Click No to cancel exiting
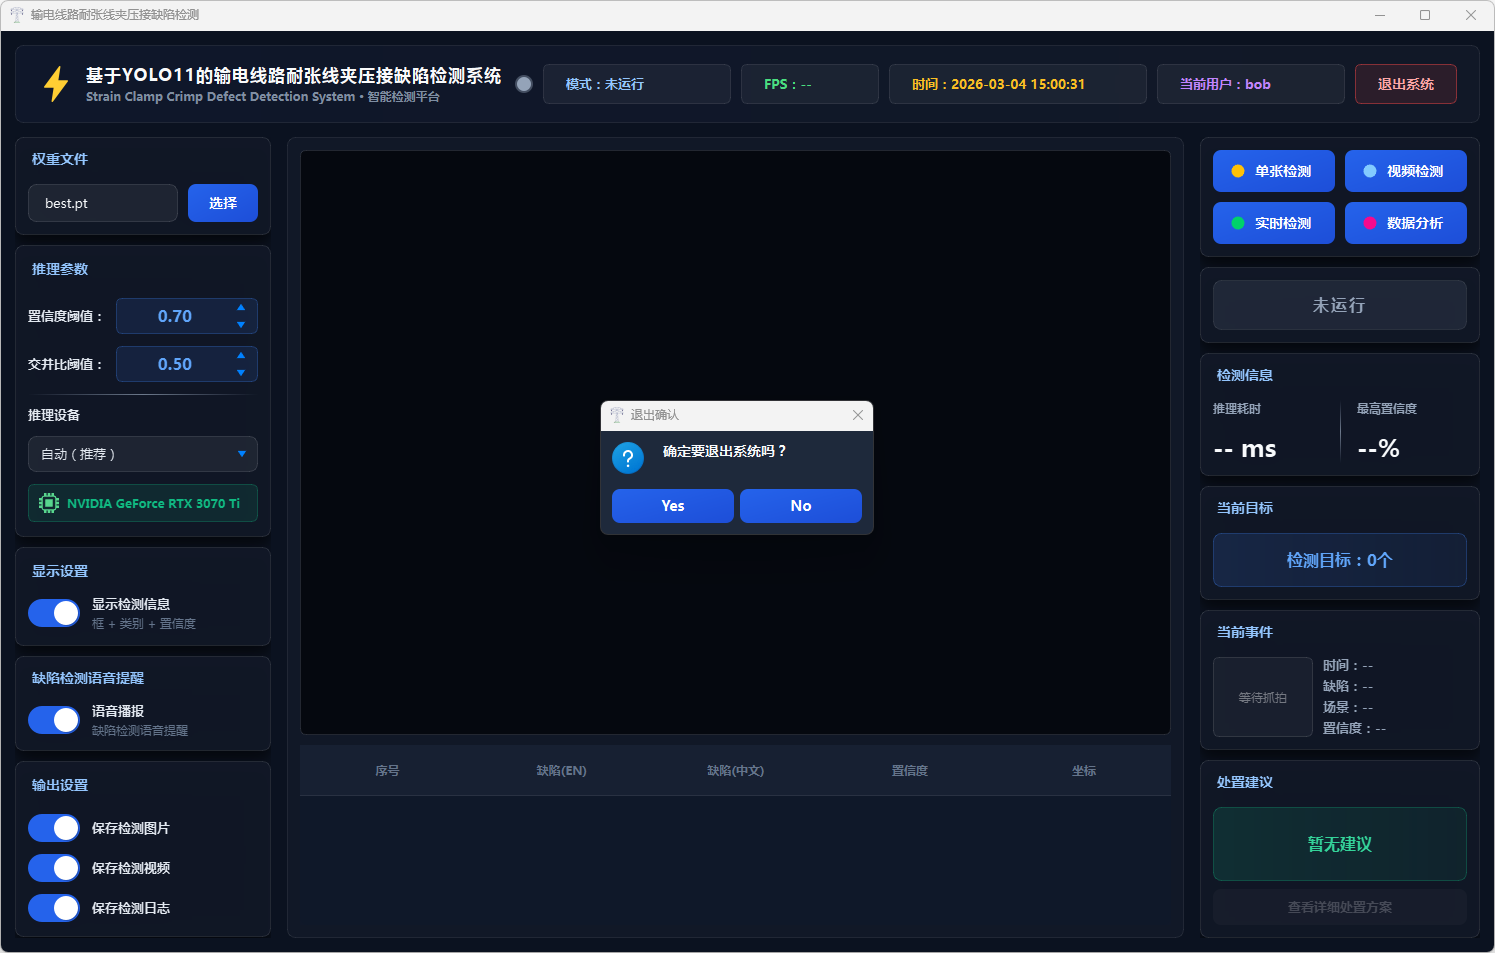 click(x=800, y=506)
